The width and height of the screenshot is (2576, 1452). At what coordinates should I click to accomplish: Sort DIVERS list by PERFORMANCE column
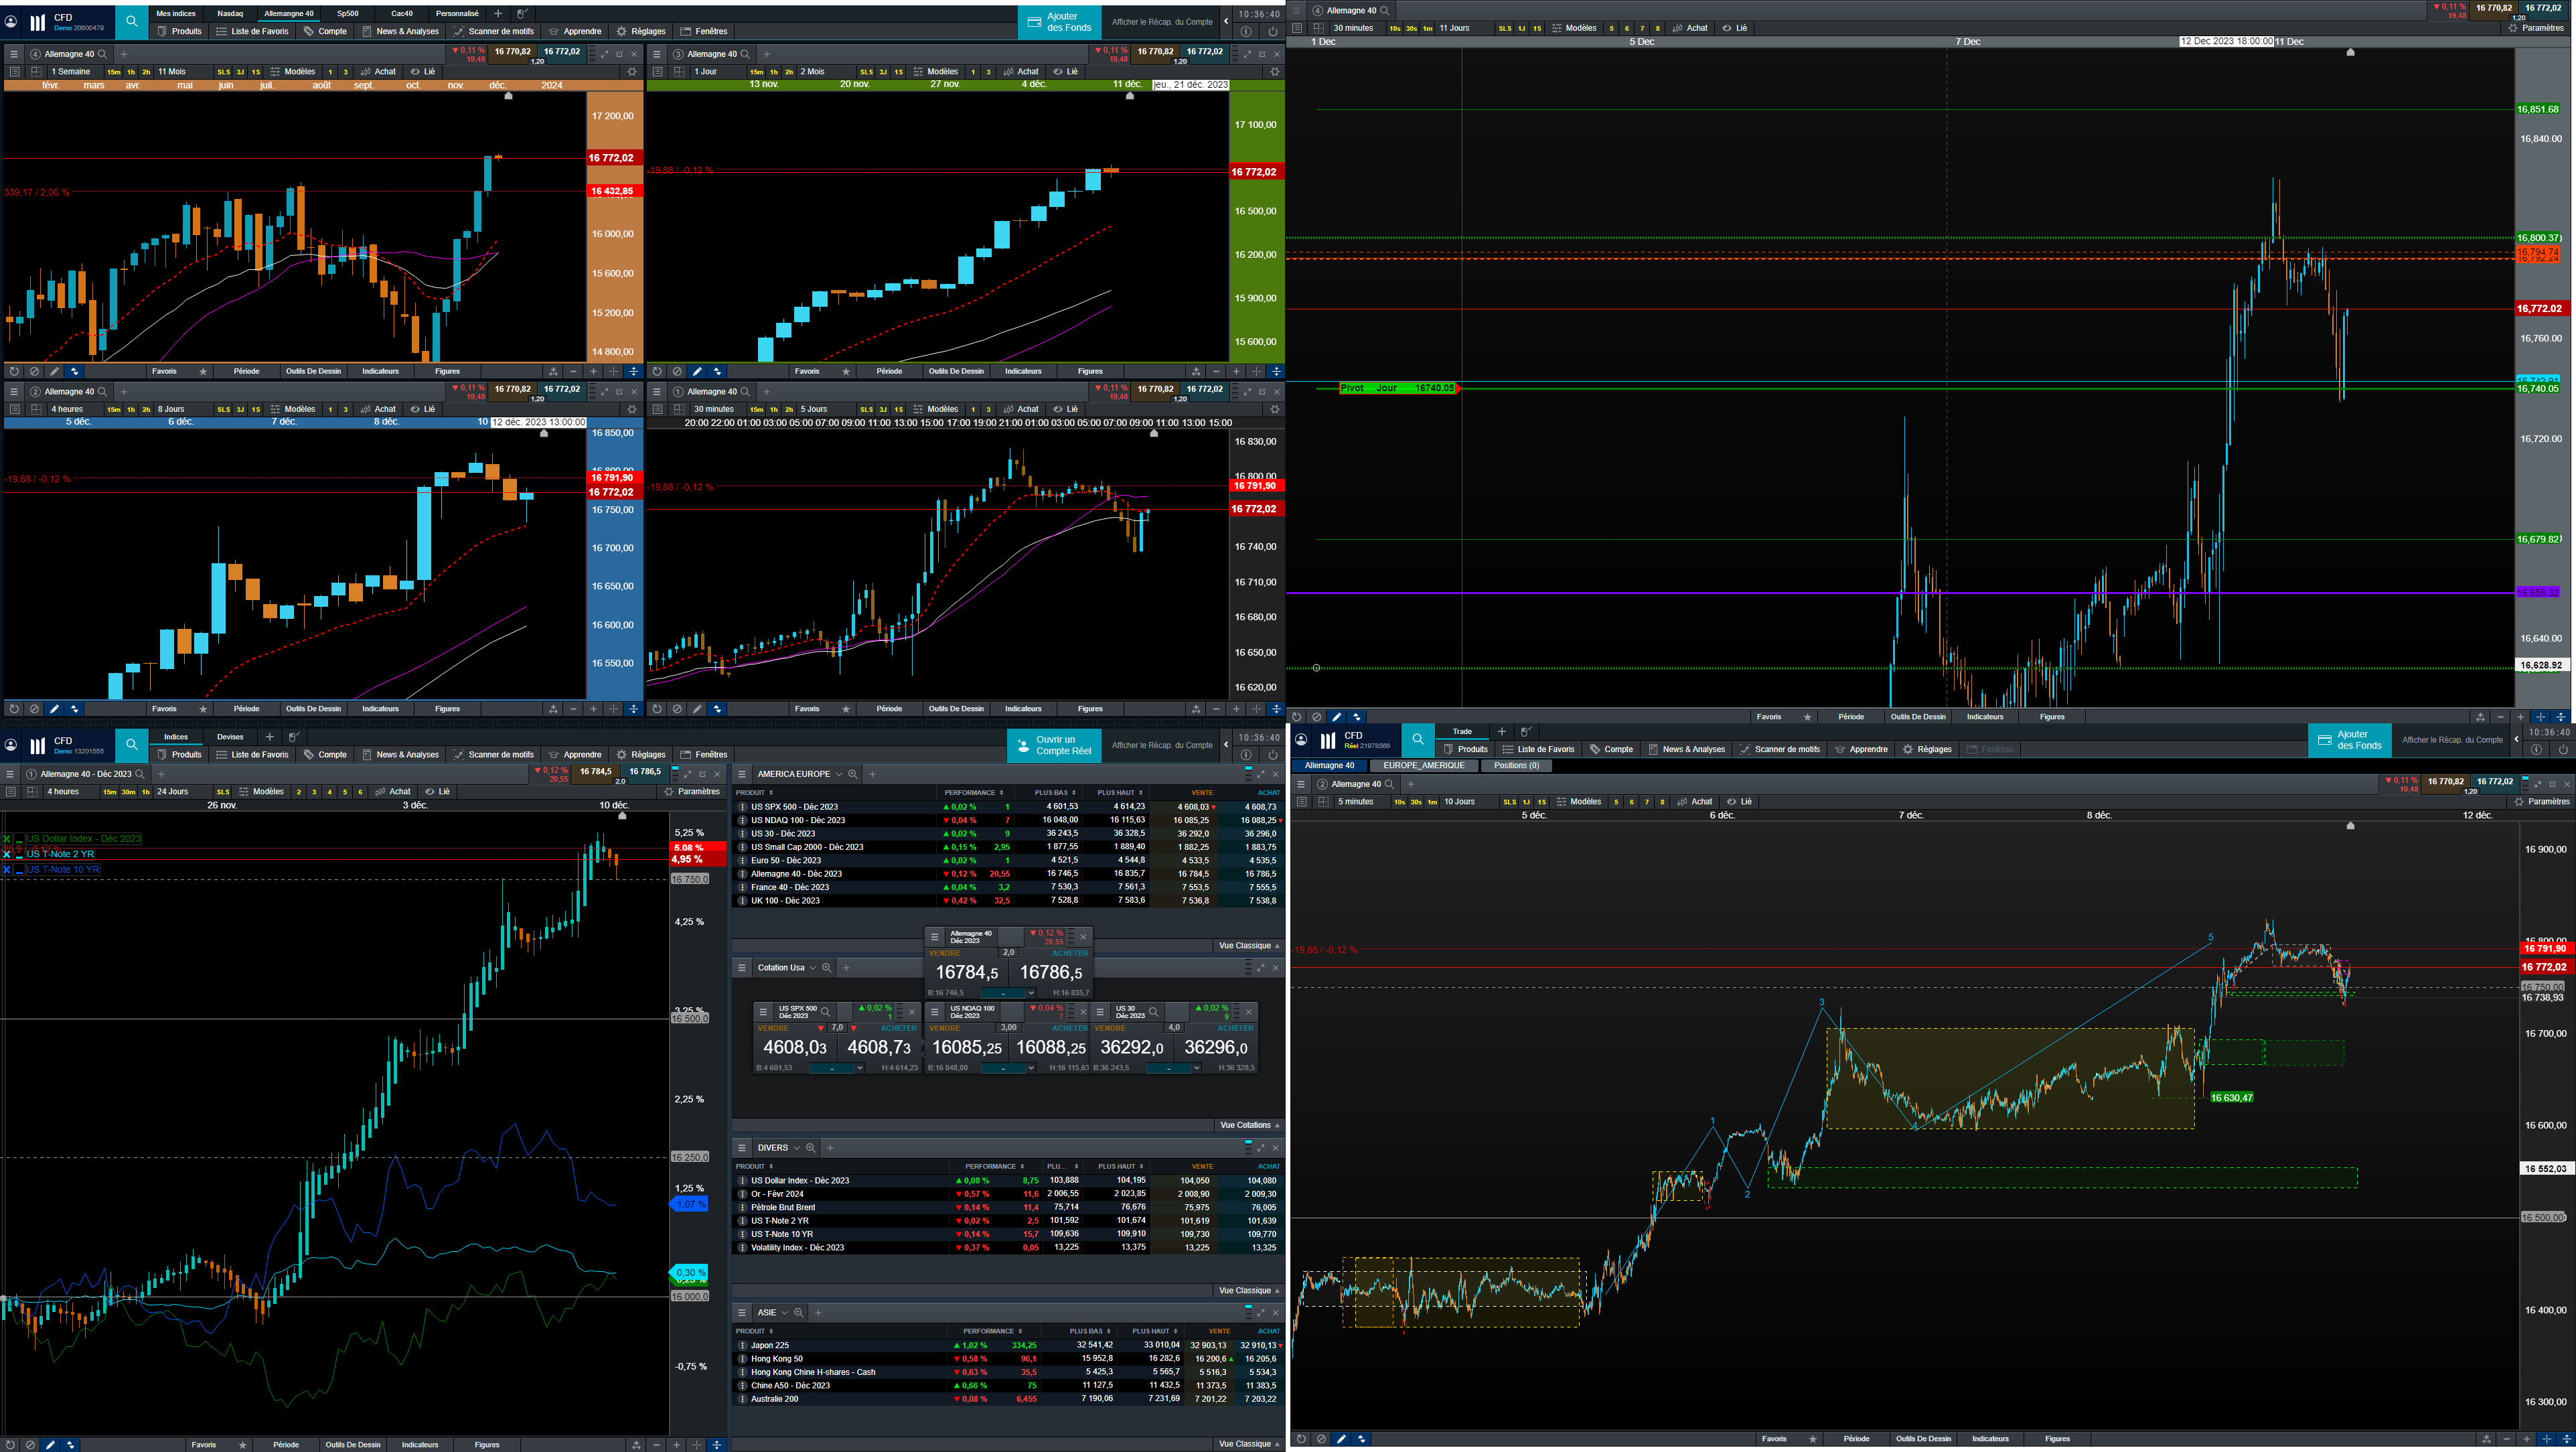(x=990, y=1166)
